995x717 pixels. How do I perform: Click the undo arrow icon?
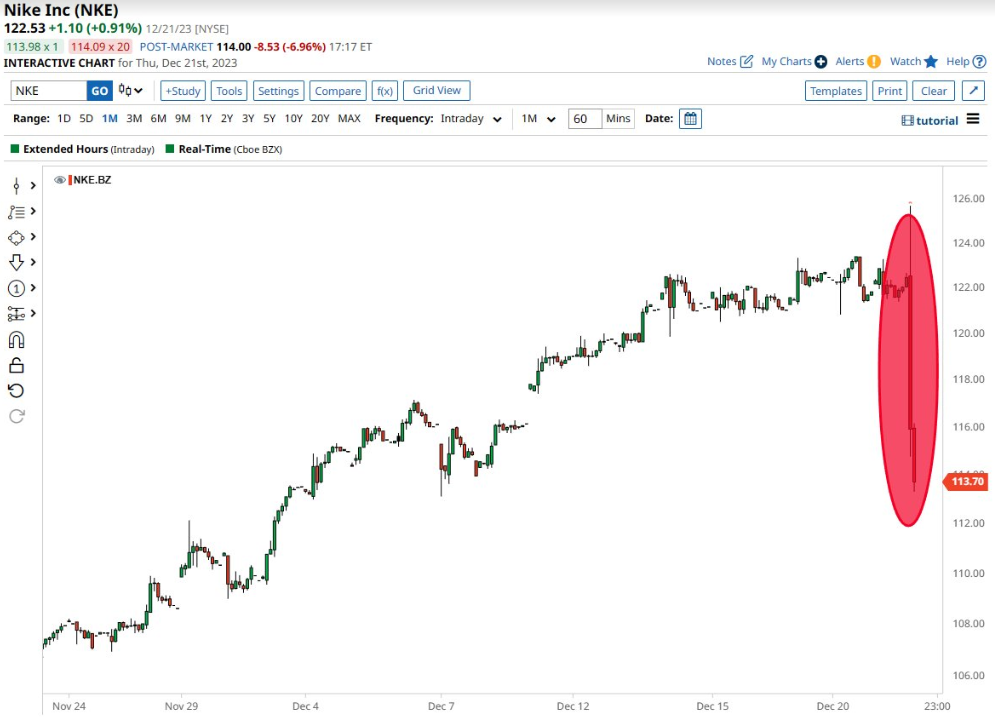[16, 390]
